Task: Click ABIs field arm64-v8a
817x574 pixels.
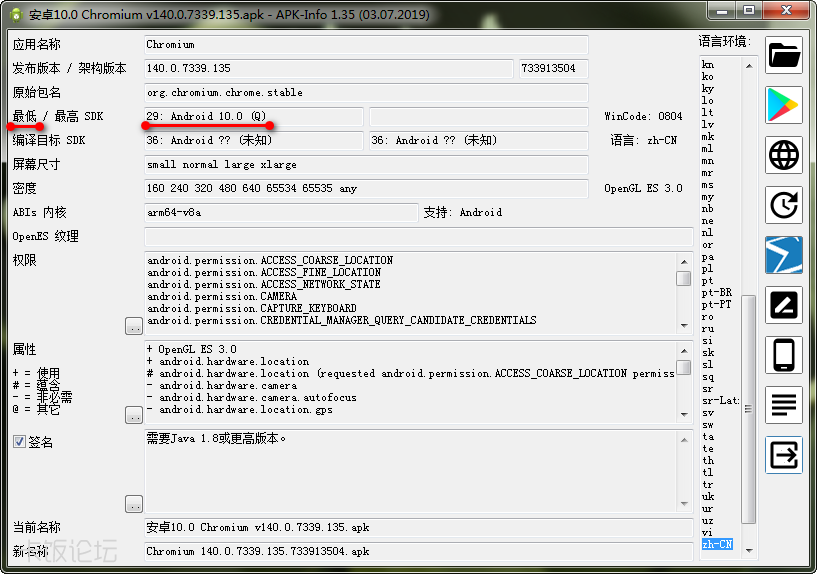Action: point(281,212)
